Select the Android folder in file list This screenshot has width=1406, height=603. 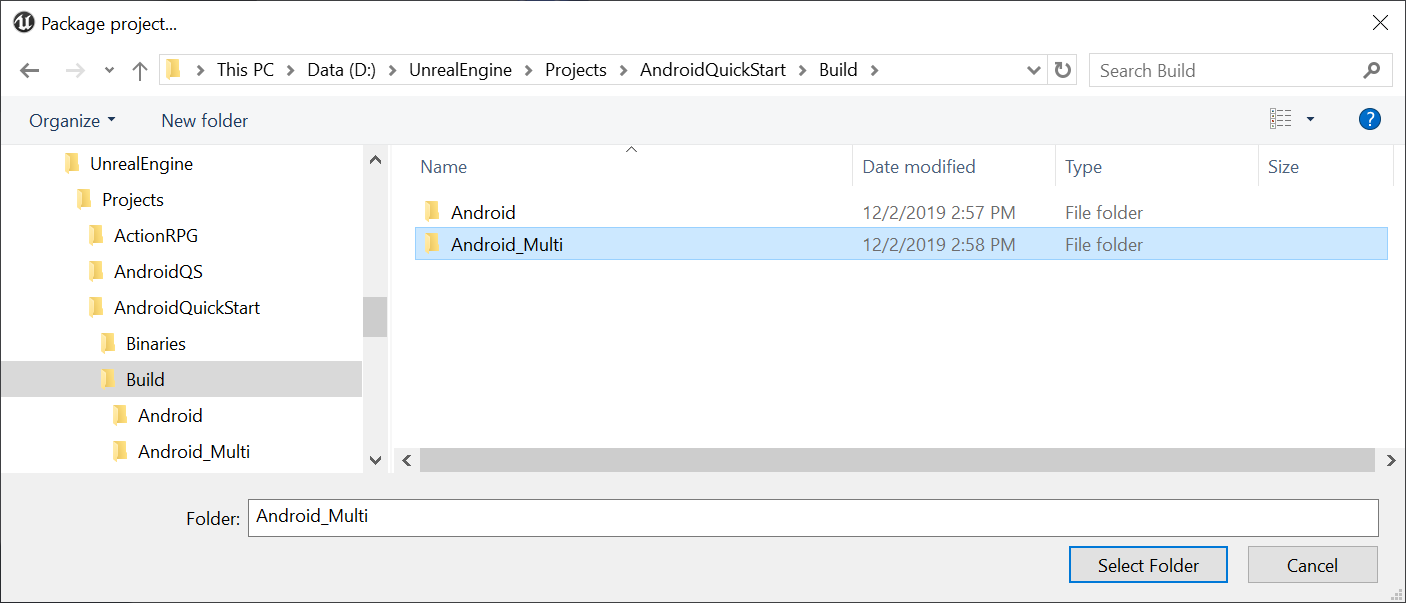point(483,212)
